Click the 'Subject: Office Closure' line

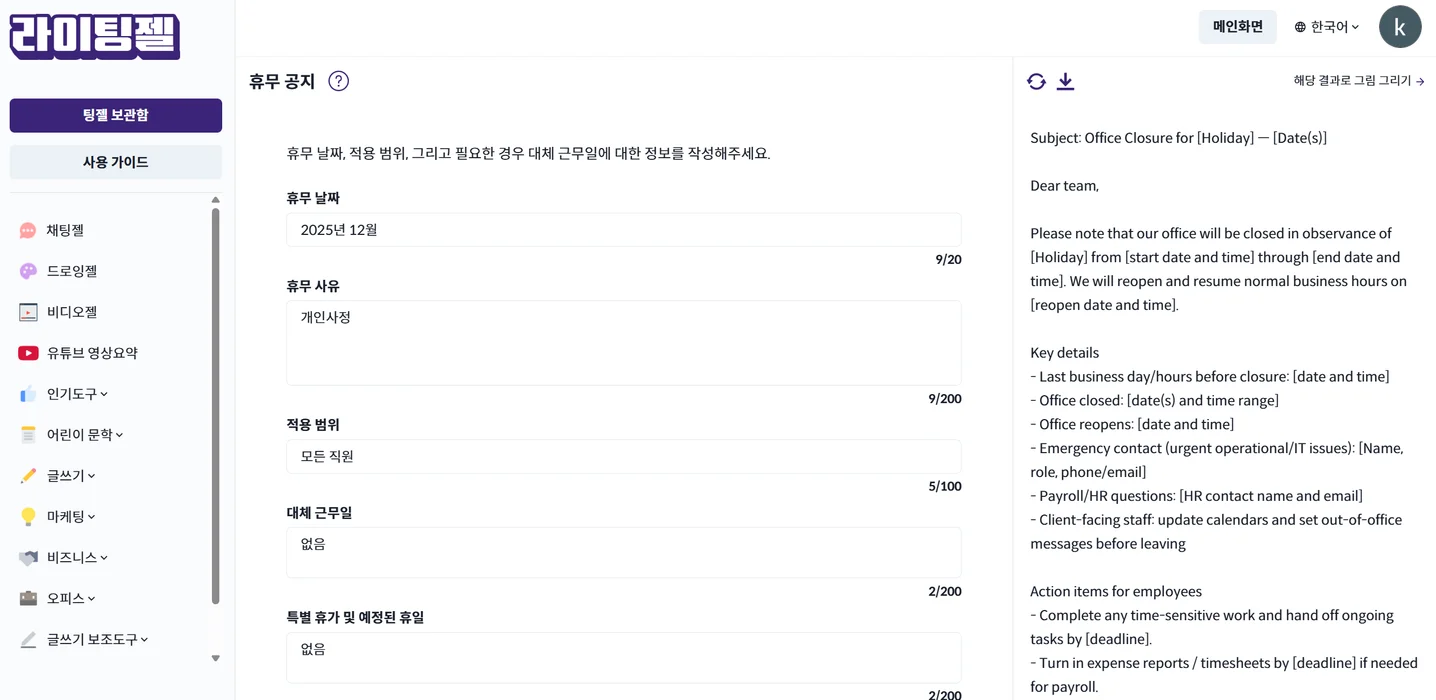[x=1178, y=138]
